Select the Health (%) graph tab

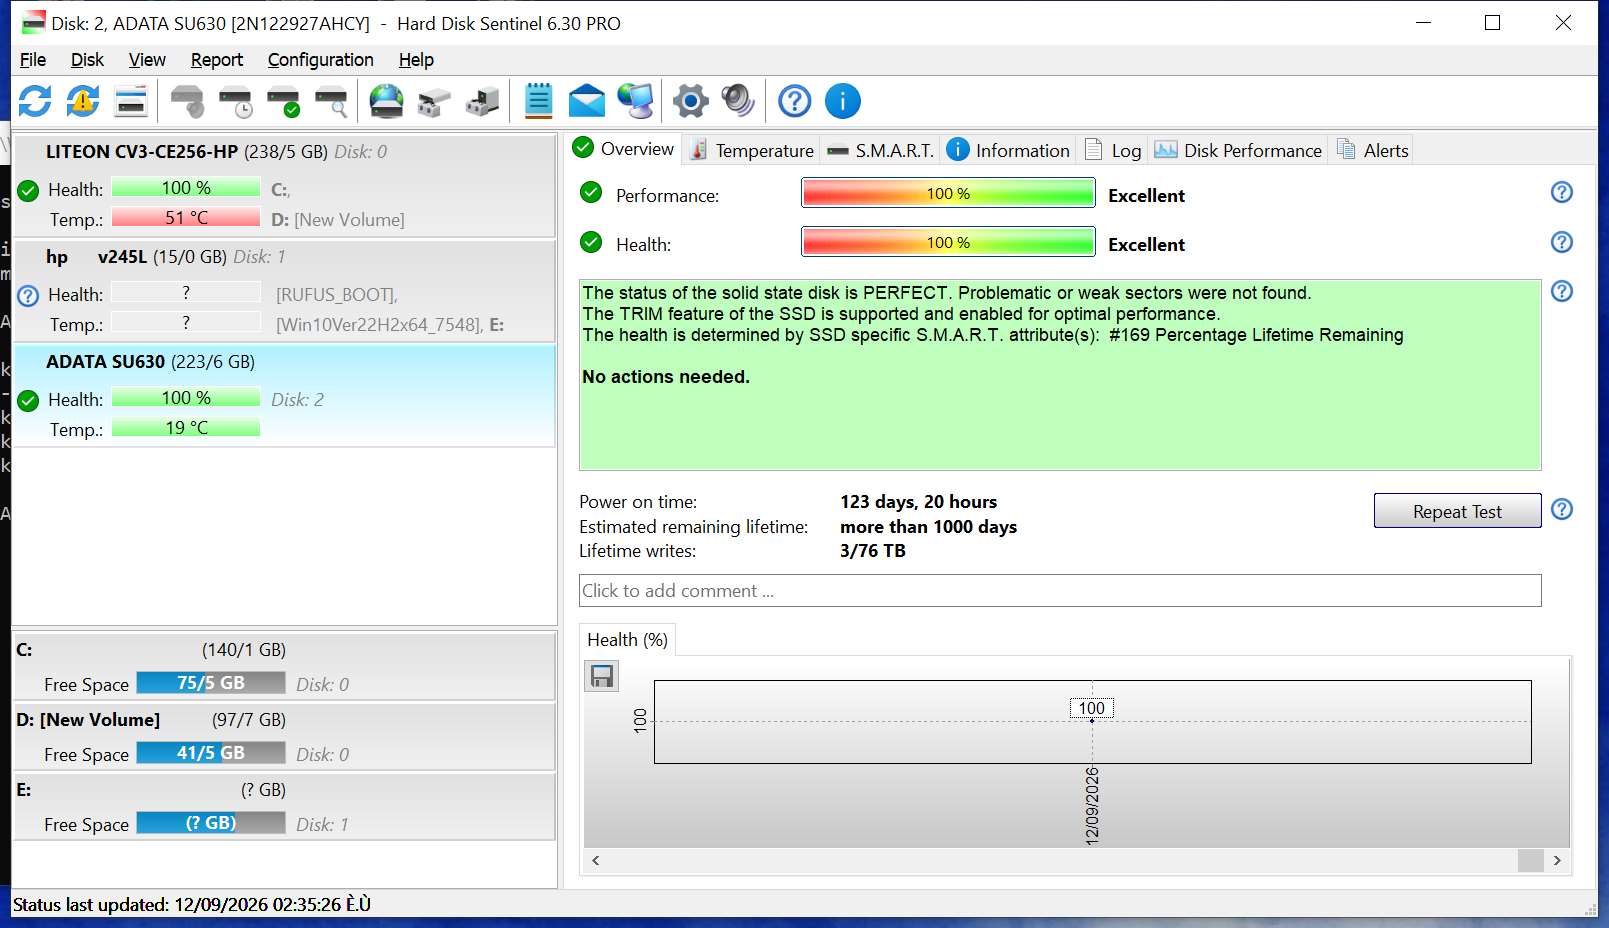click(x=628, y=640)
